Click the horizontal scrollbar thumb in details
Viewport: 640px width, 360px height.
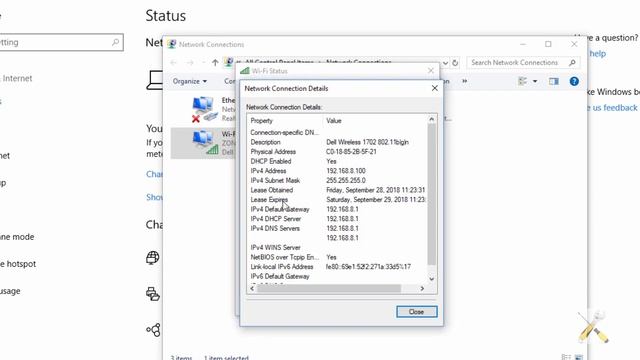[329, 289]
